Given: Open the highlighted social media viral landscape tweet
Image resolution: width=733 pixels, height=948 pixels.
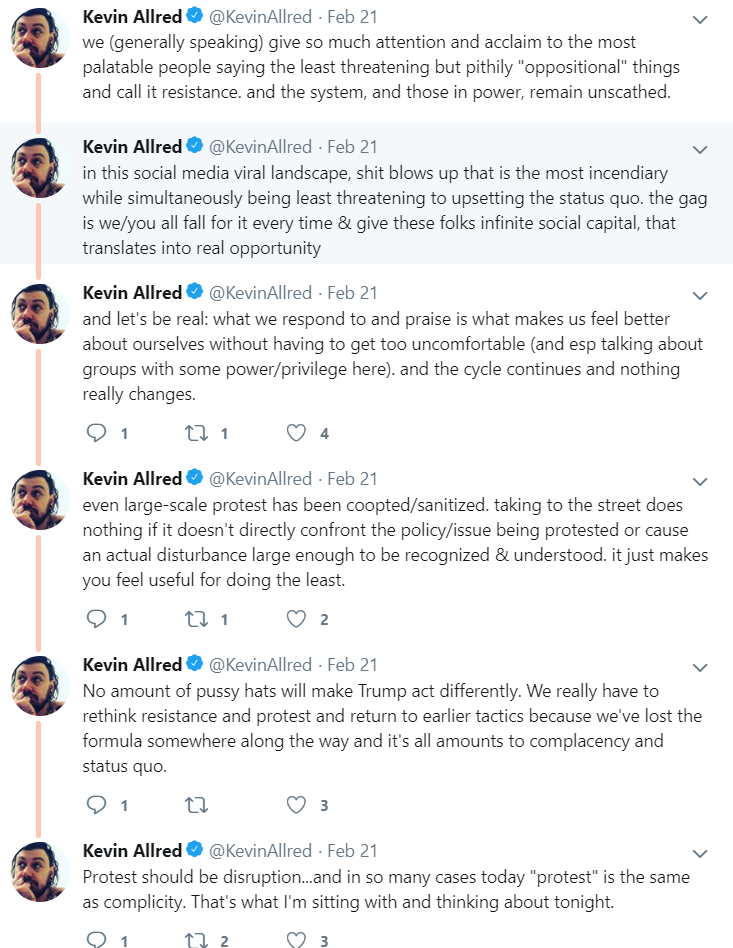Looking at the screenshot, I should 366,193.
